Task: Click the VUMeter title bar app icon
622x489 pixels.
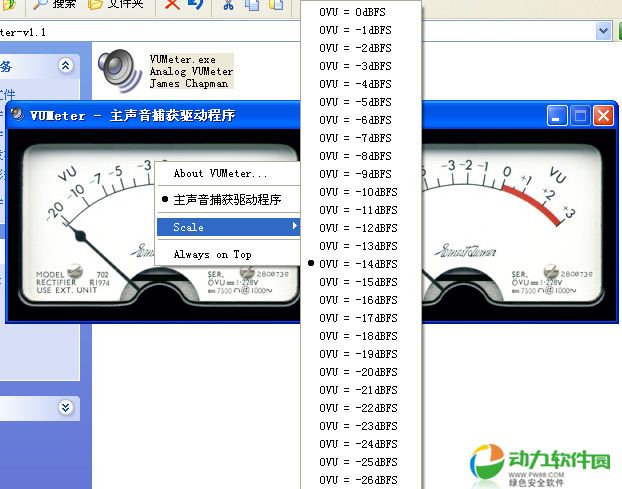Action: (17, 116)
